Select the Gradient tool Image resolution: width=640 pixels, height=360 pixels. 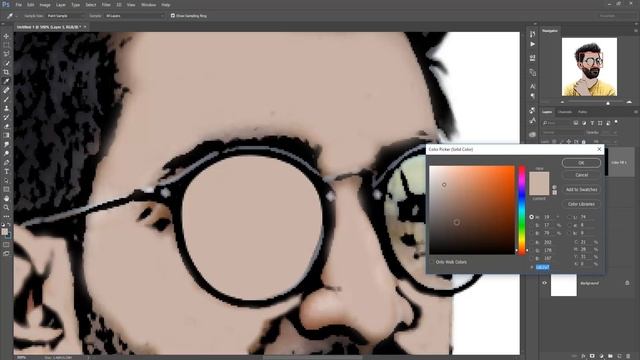tap(6, 135)
